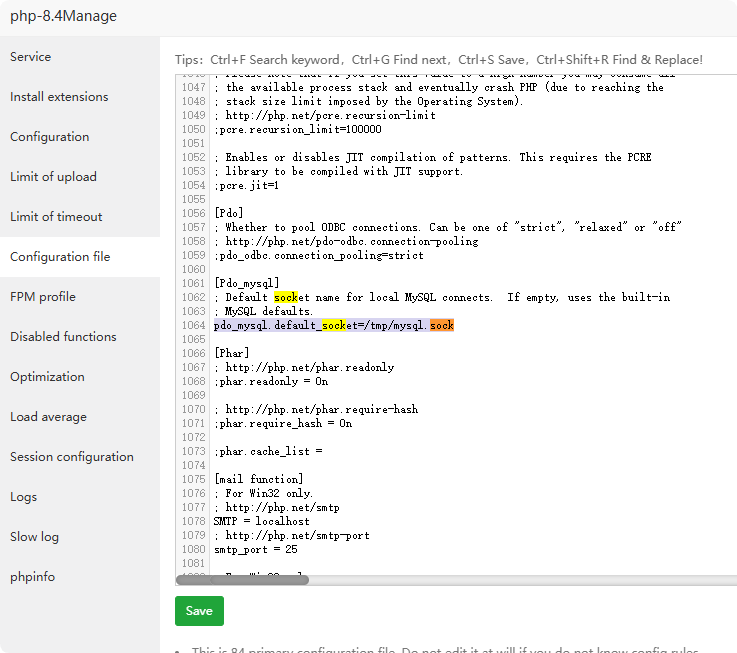Screen dimensions: 737x653
Task: Place cursor on pdo_mysql.default_socket line
Action: pyautogui.click(x=334, y=326)
